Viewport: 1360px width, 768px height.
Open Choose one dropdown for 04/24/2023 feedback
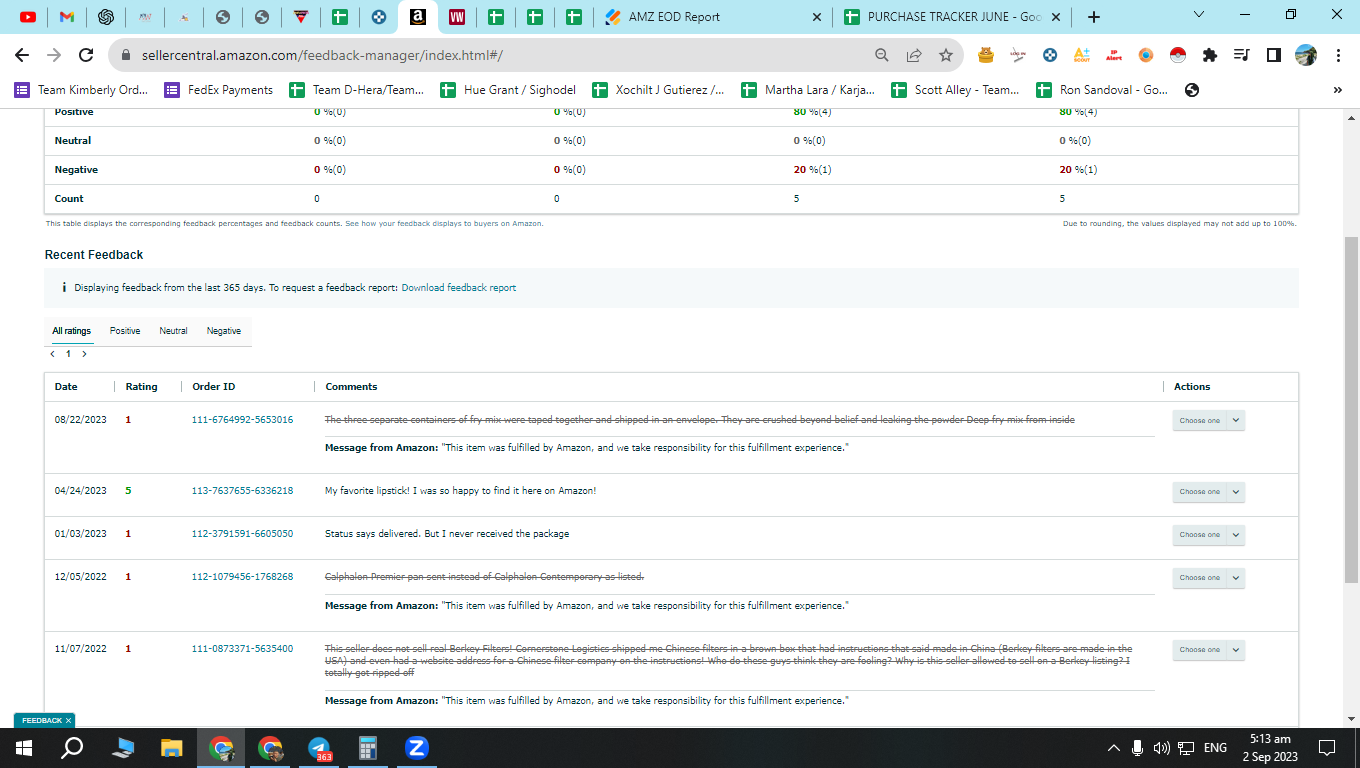pyautogui.click(x=1208, y=492)
